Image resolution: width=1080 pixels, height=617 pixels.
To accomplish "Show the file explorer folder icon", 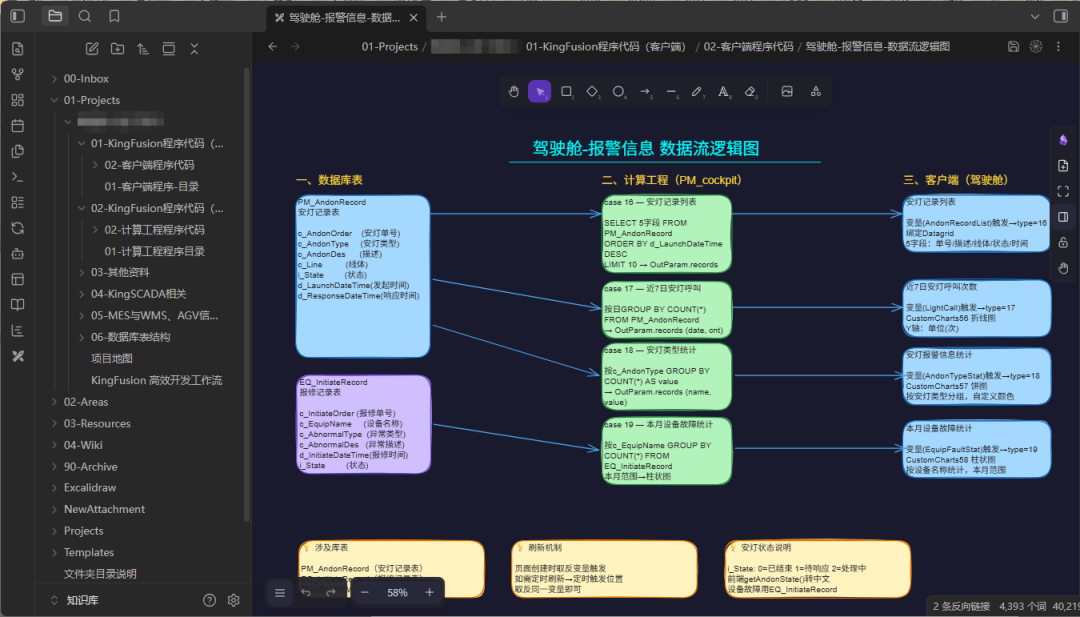I will click(x=55, y=17).
